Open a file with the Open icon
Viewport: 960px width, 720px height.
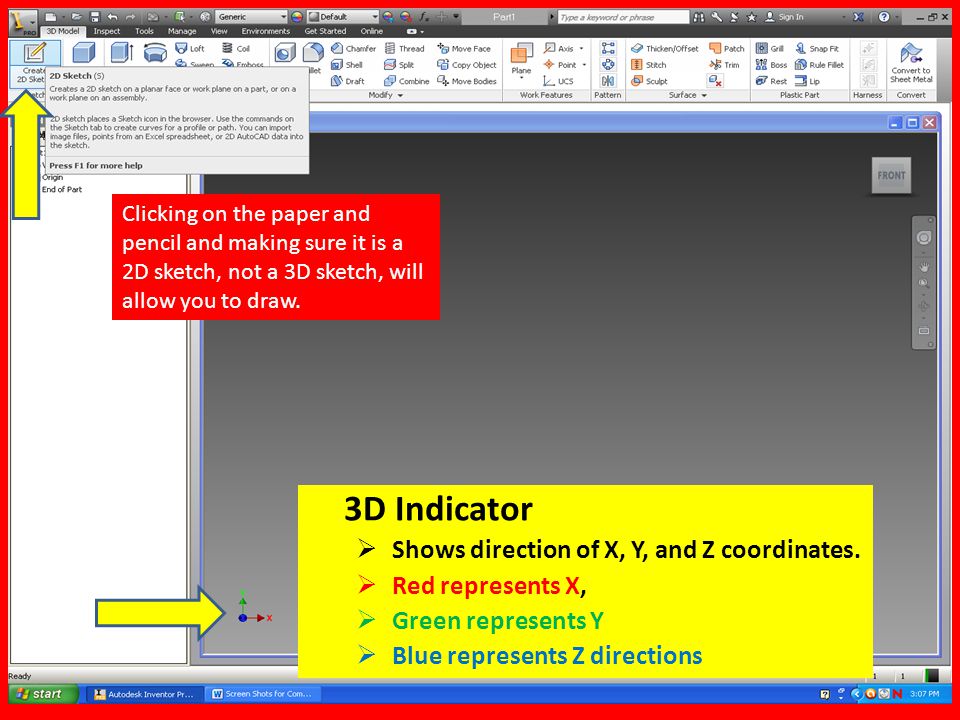[x=76, y=17]
